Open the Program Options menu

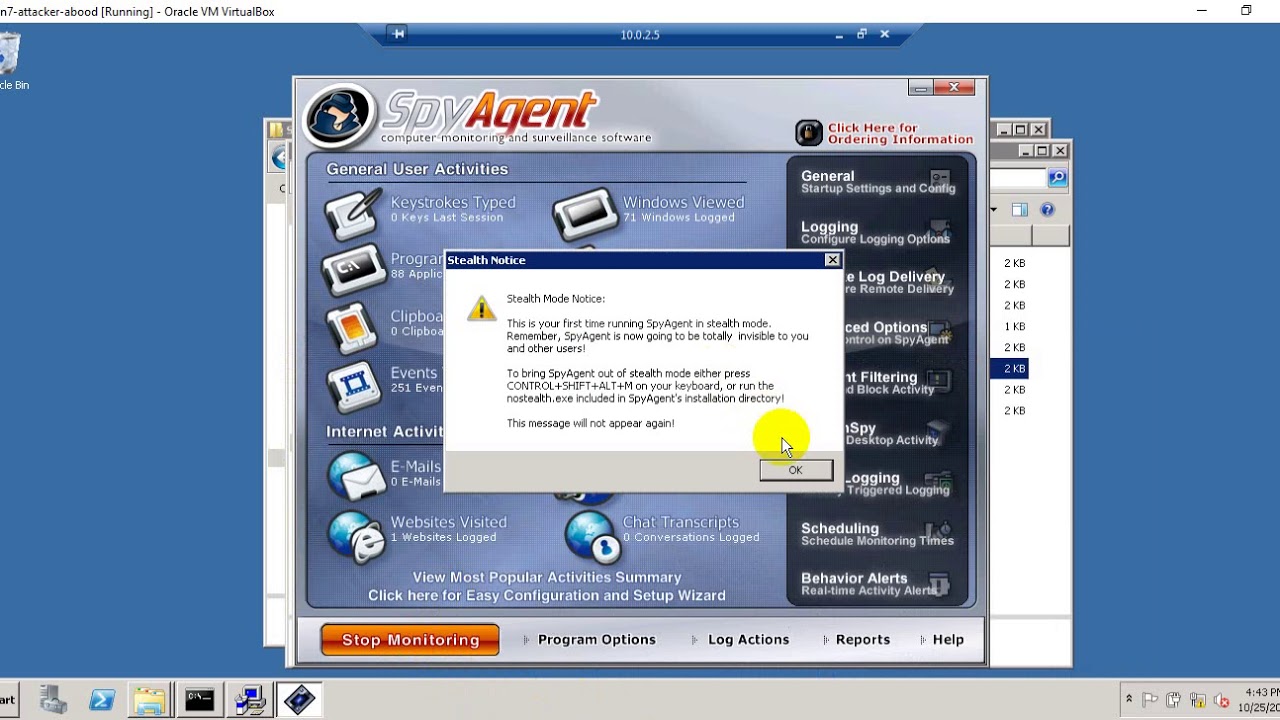point(597,640)
